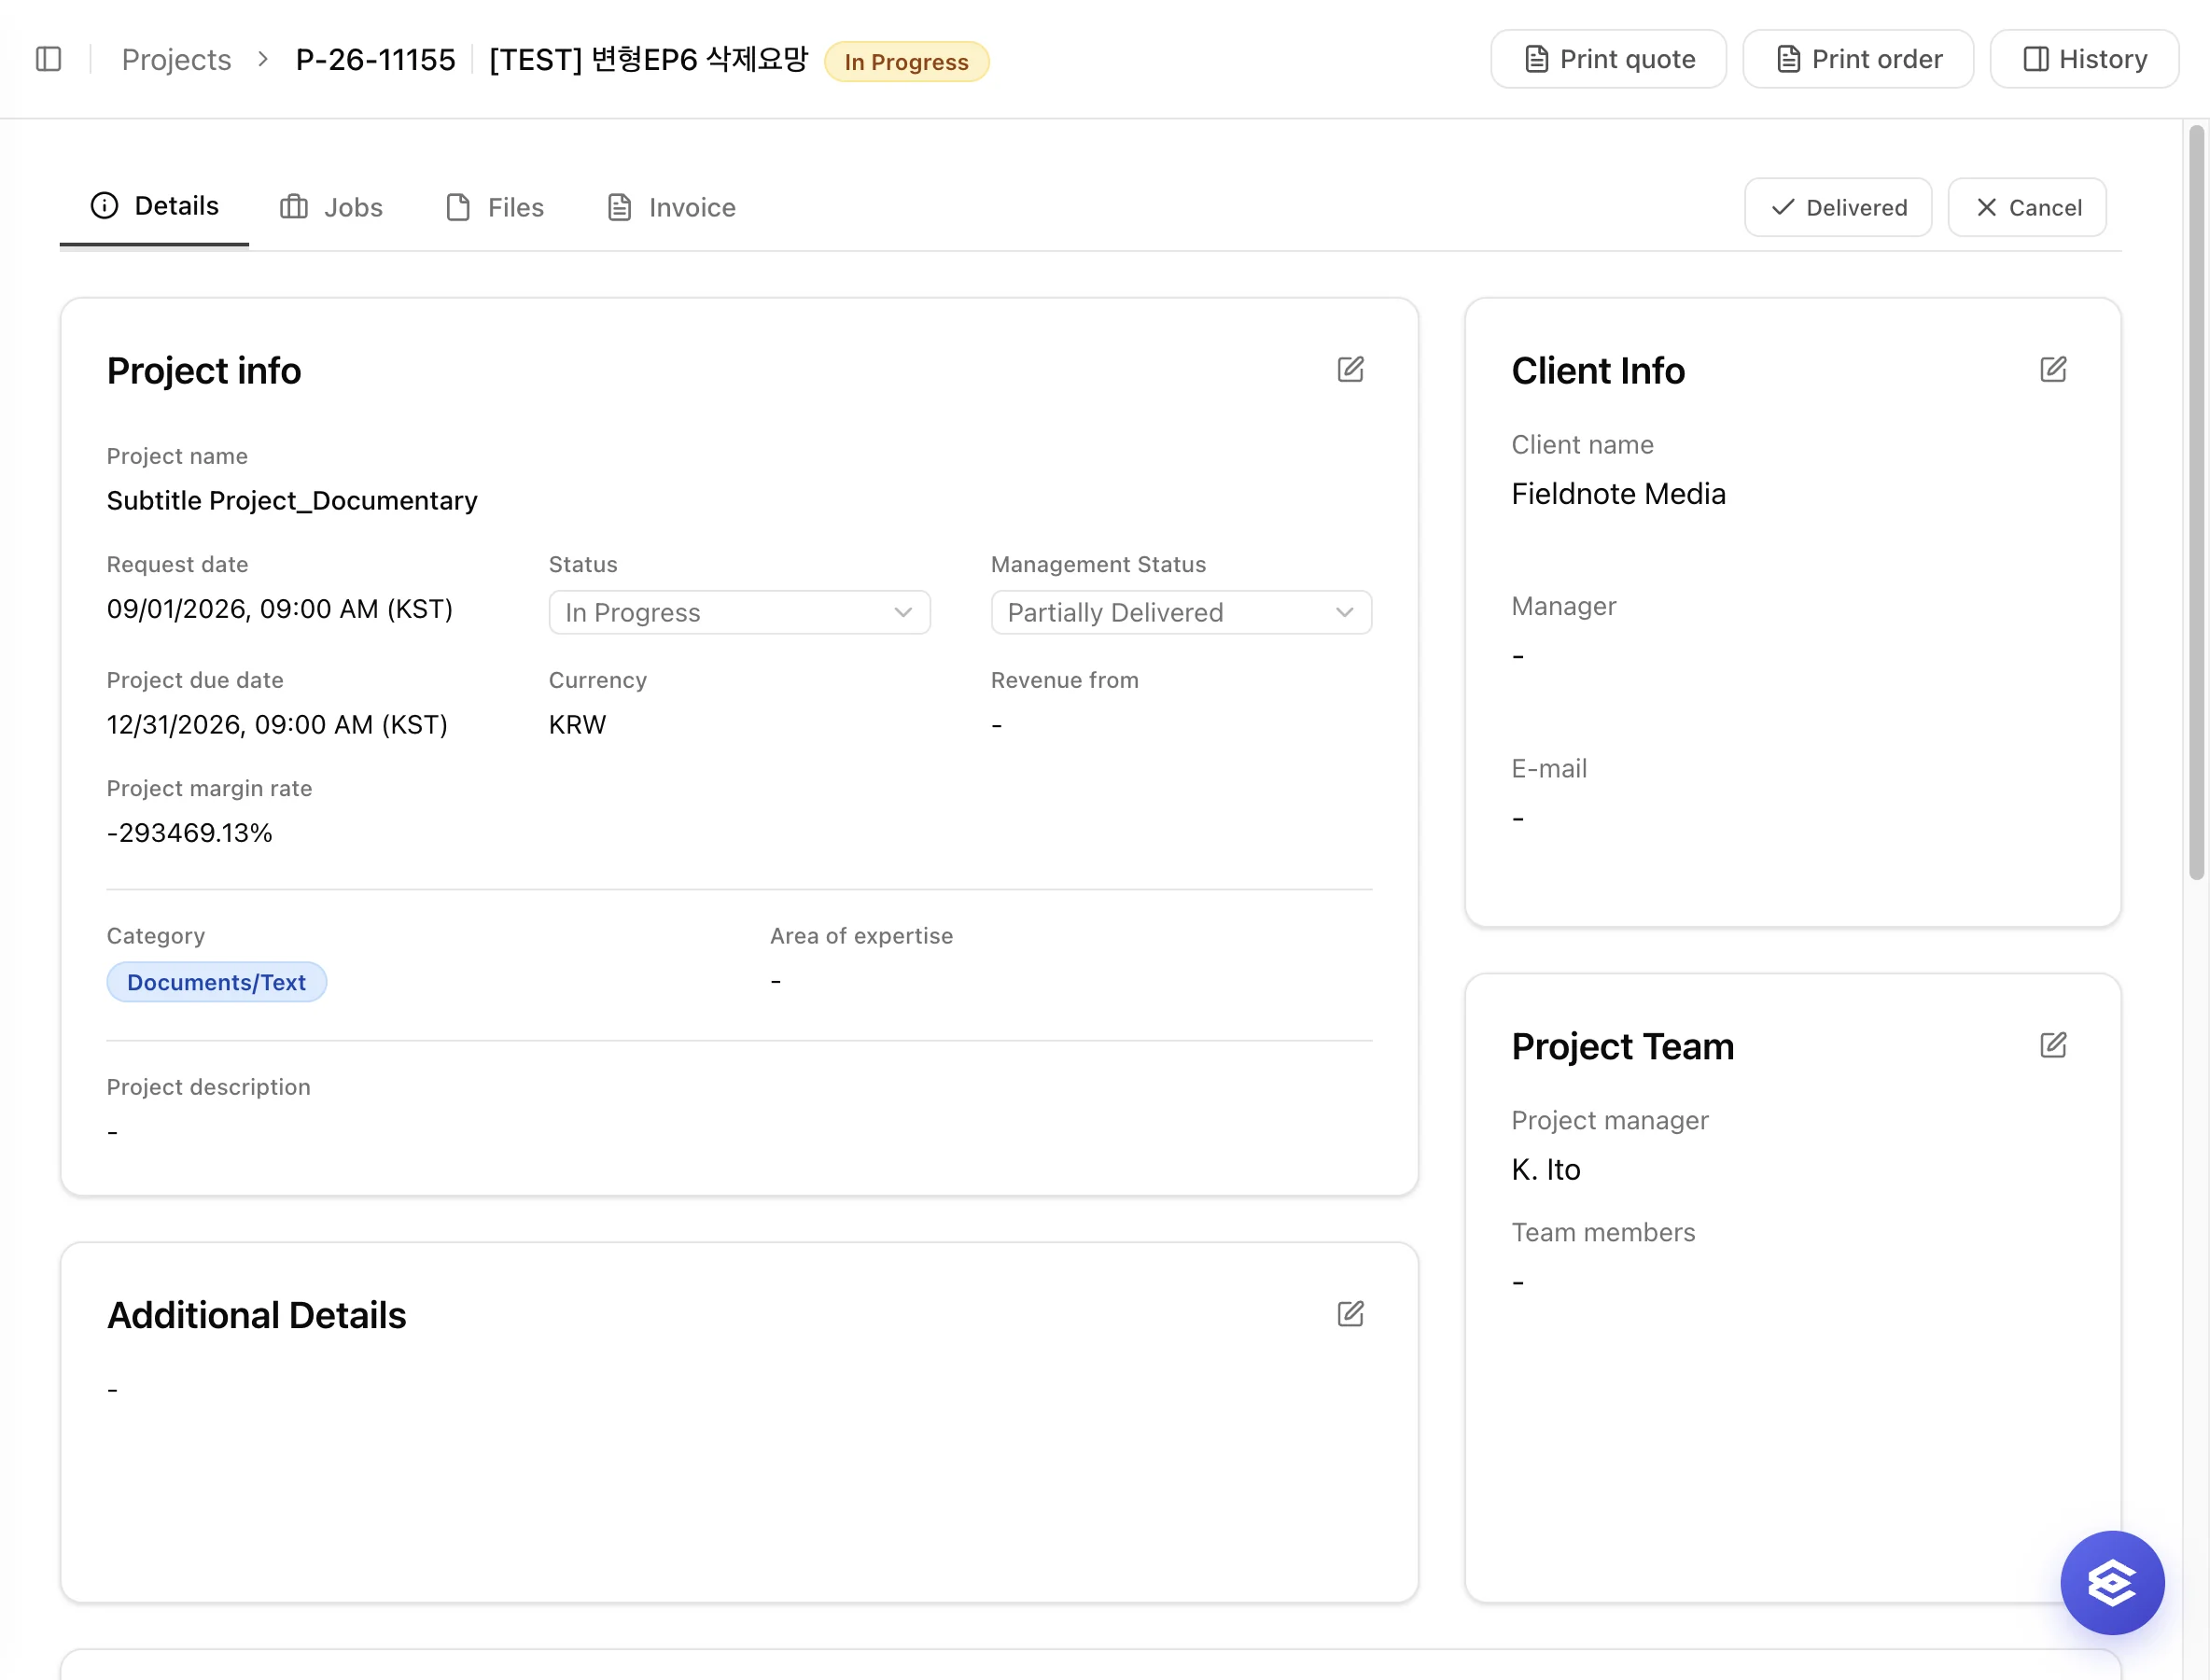Edit Project info with pencil icon
Screen dimensions: 2210x1680
click(x=1350, y=369)
